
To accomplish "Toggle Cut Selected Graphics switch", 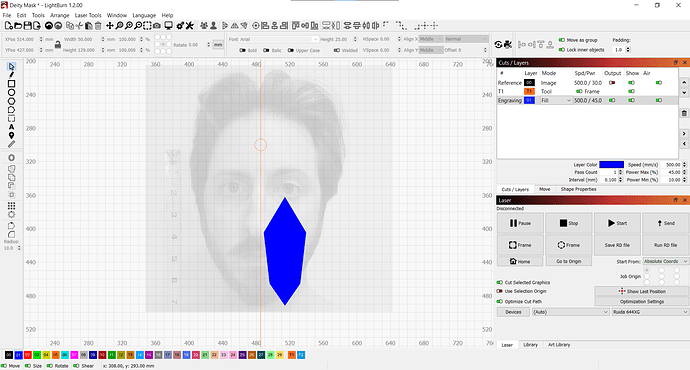I will [x=499, y=282].
